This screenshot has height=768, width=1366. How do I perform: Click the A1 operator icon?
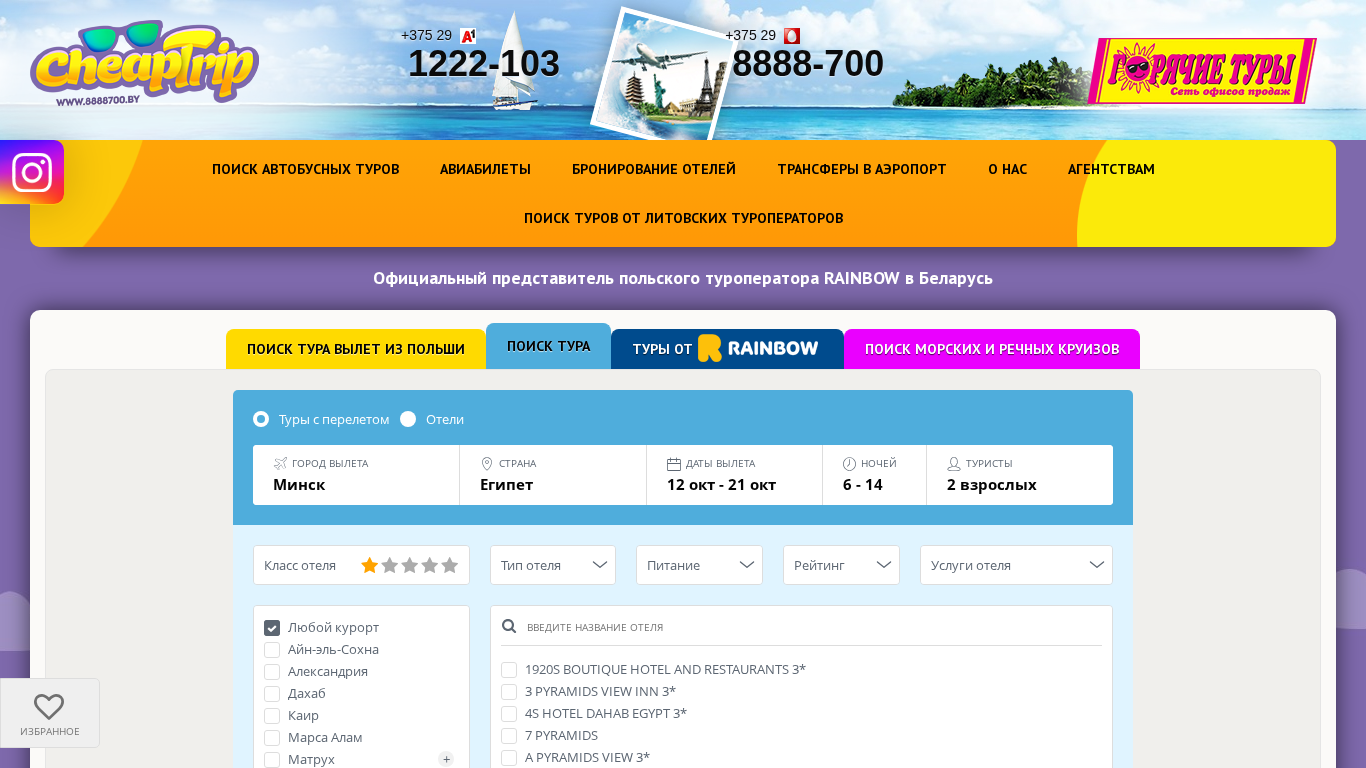point(468,36)
